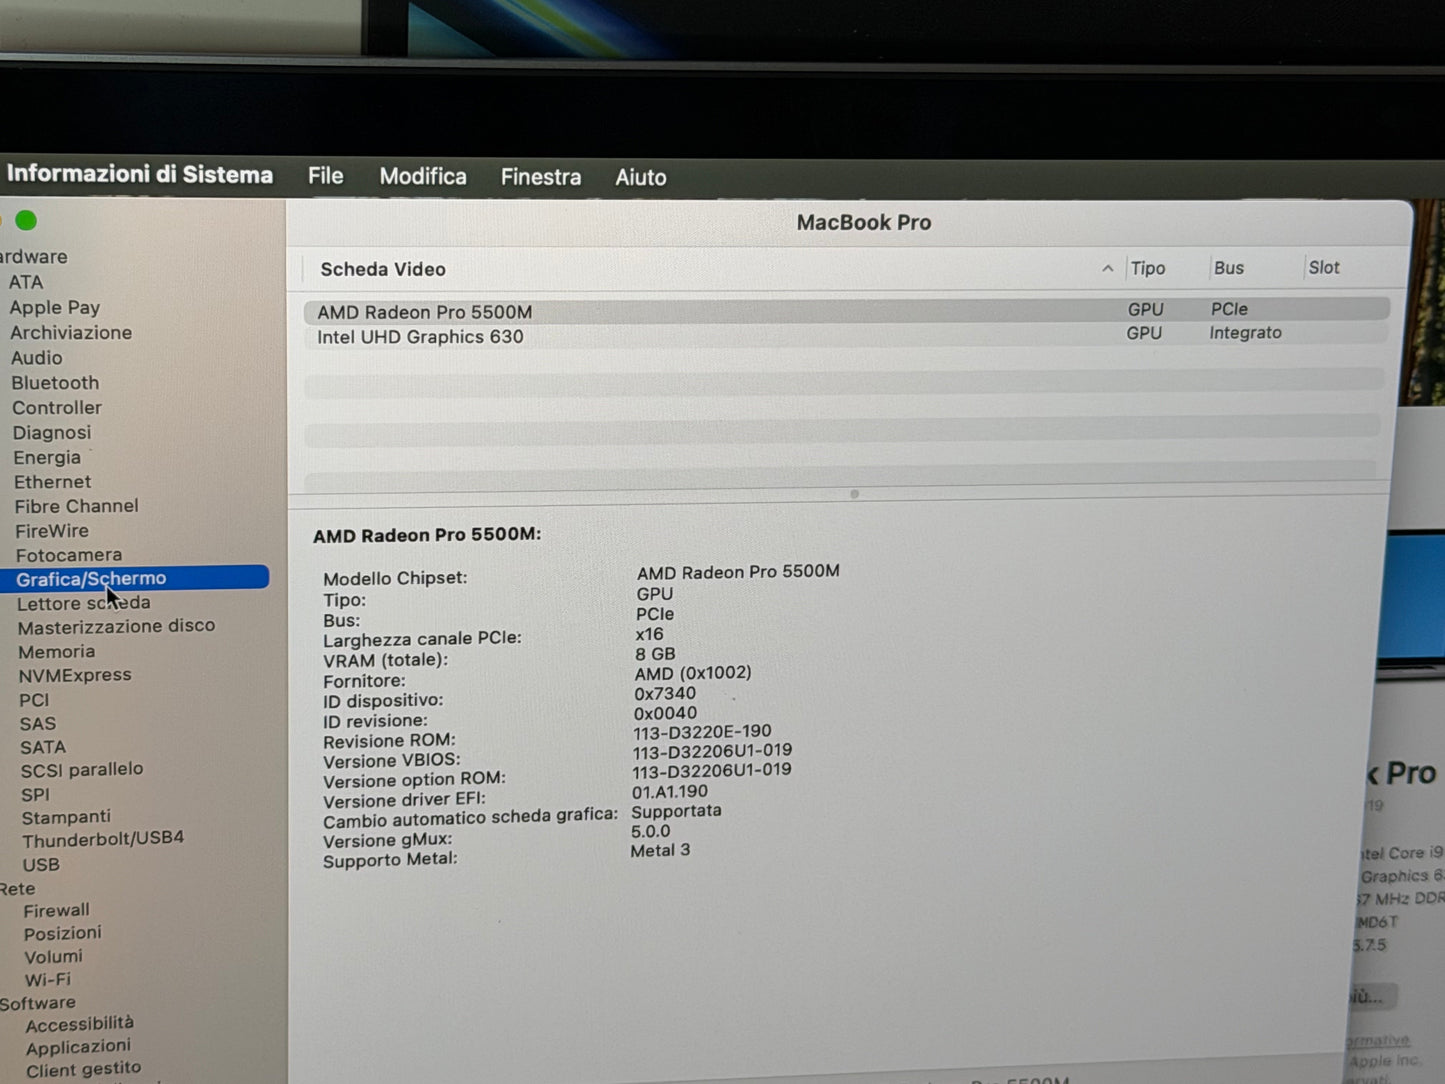The width and height of the screenshot is (1445, 1084).
Task: Collapse the Hardware section in the sidebar
Action: tap(33, 257)
